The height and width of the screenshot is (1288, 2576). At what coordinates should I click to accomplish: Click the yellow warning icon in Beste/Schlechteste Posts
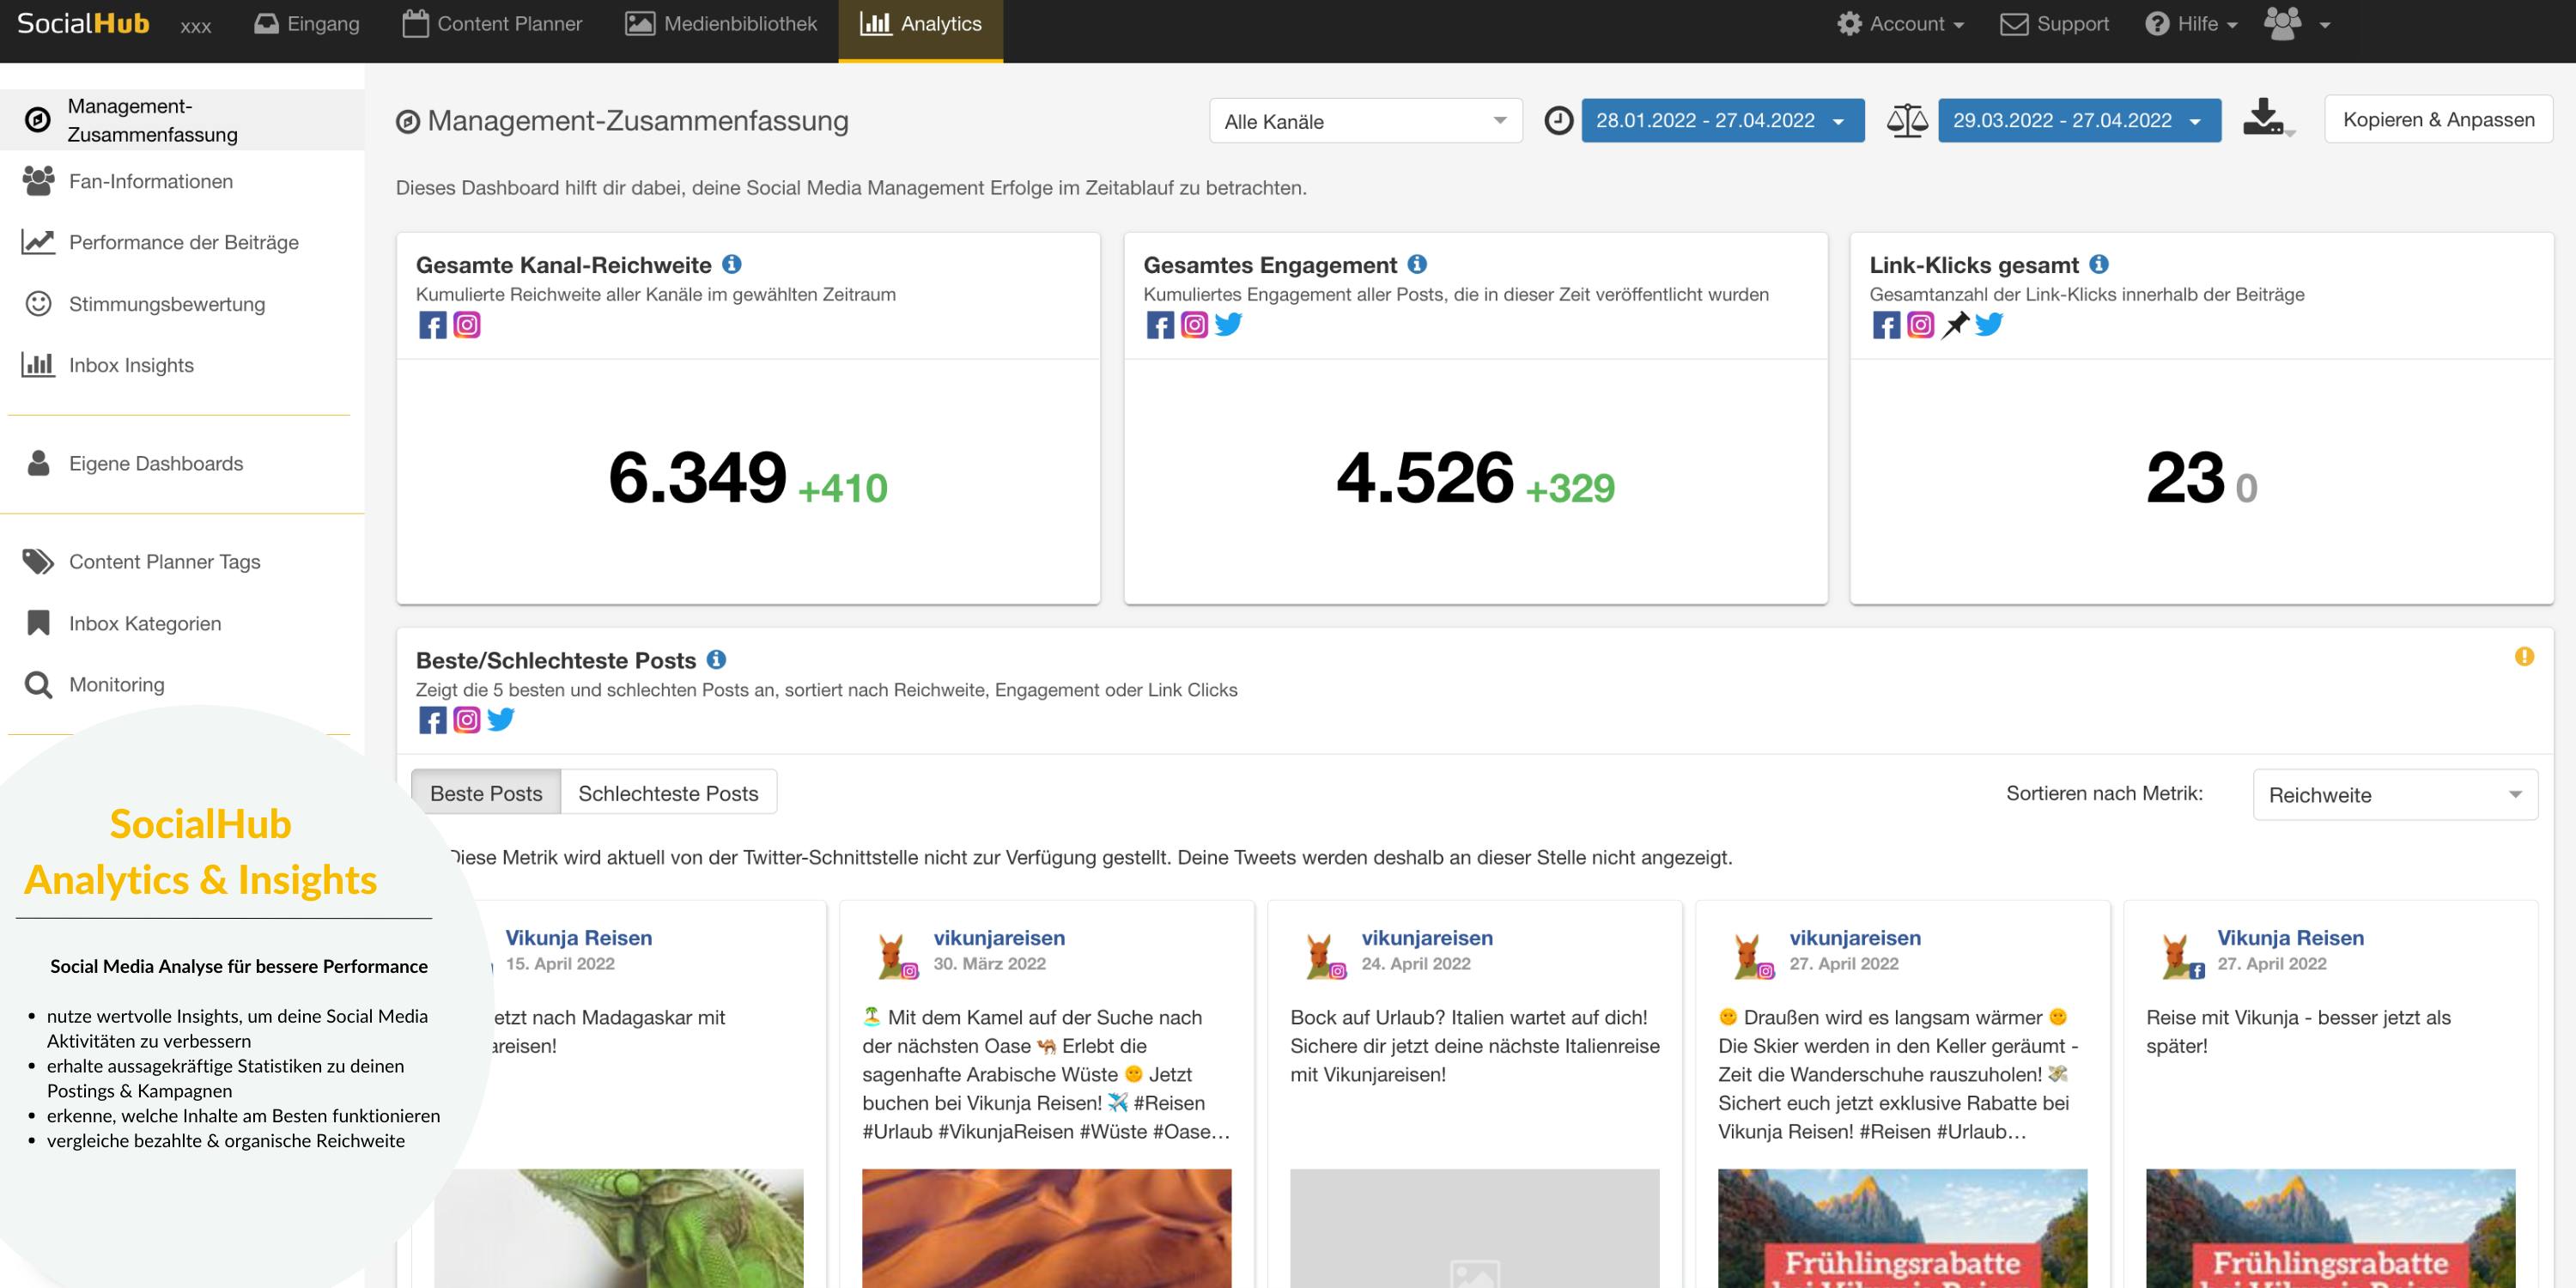(x=2524, y=657)
